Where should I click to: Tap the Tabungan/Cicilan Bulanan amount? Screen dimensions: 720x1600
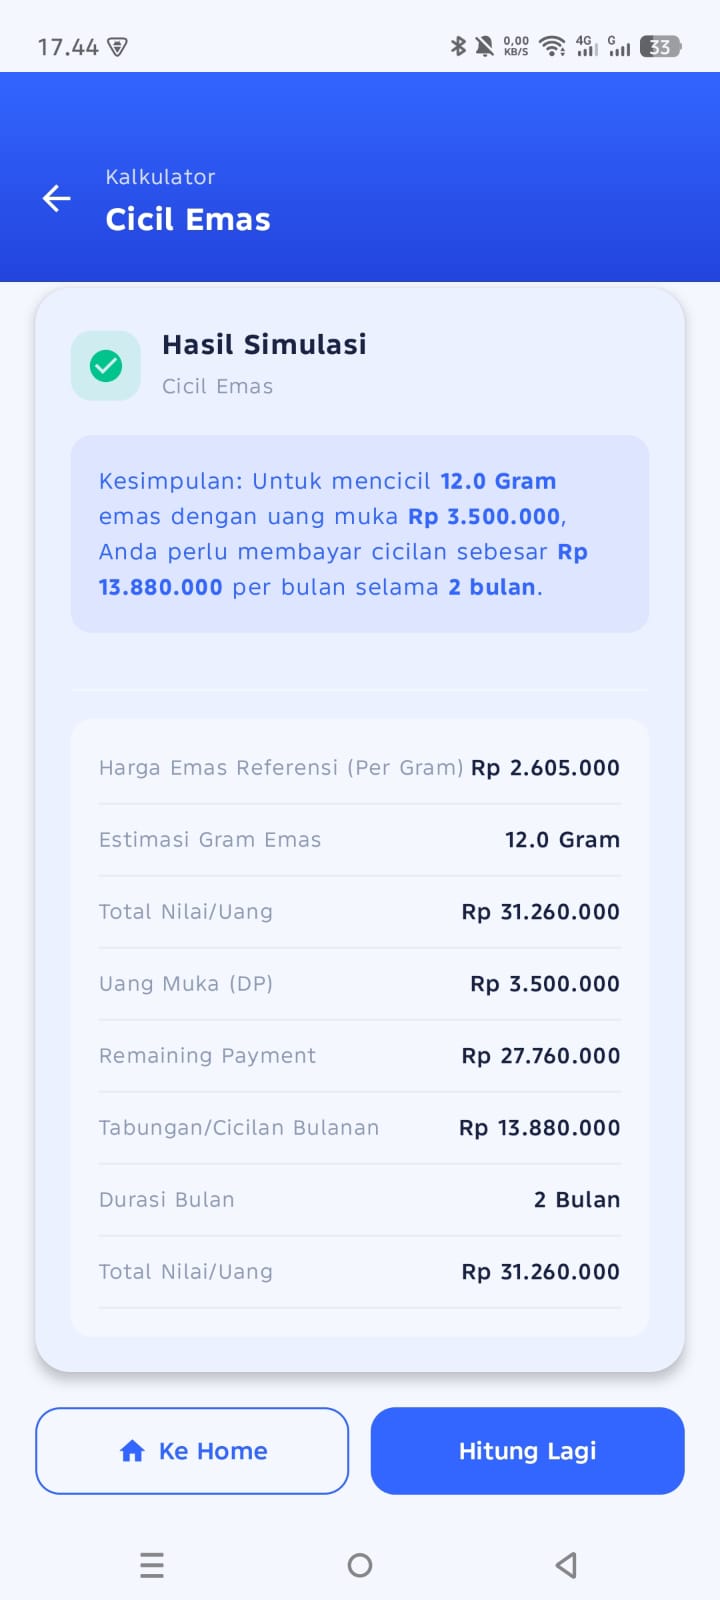click(x=540, y=1128)
